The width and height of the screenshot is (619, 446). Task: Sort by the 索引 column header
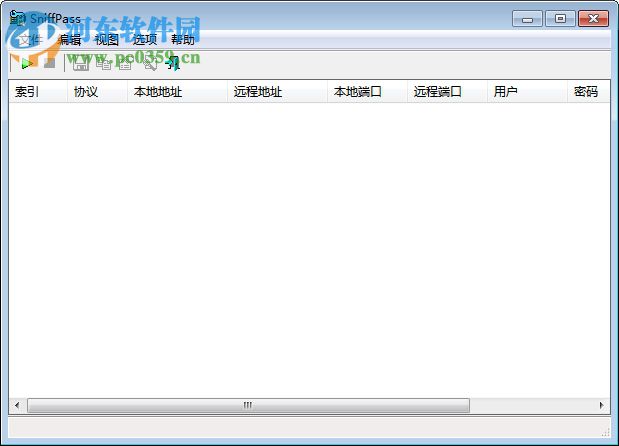click(x=38, y=92)
